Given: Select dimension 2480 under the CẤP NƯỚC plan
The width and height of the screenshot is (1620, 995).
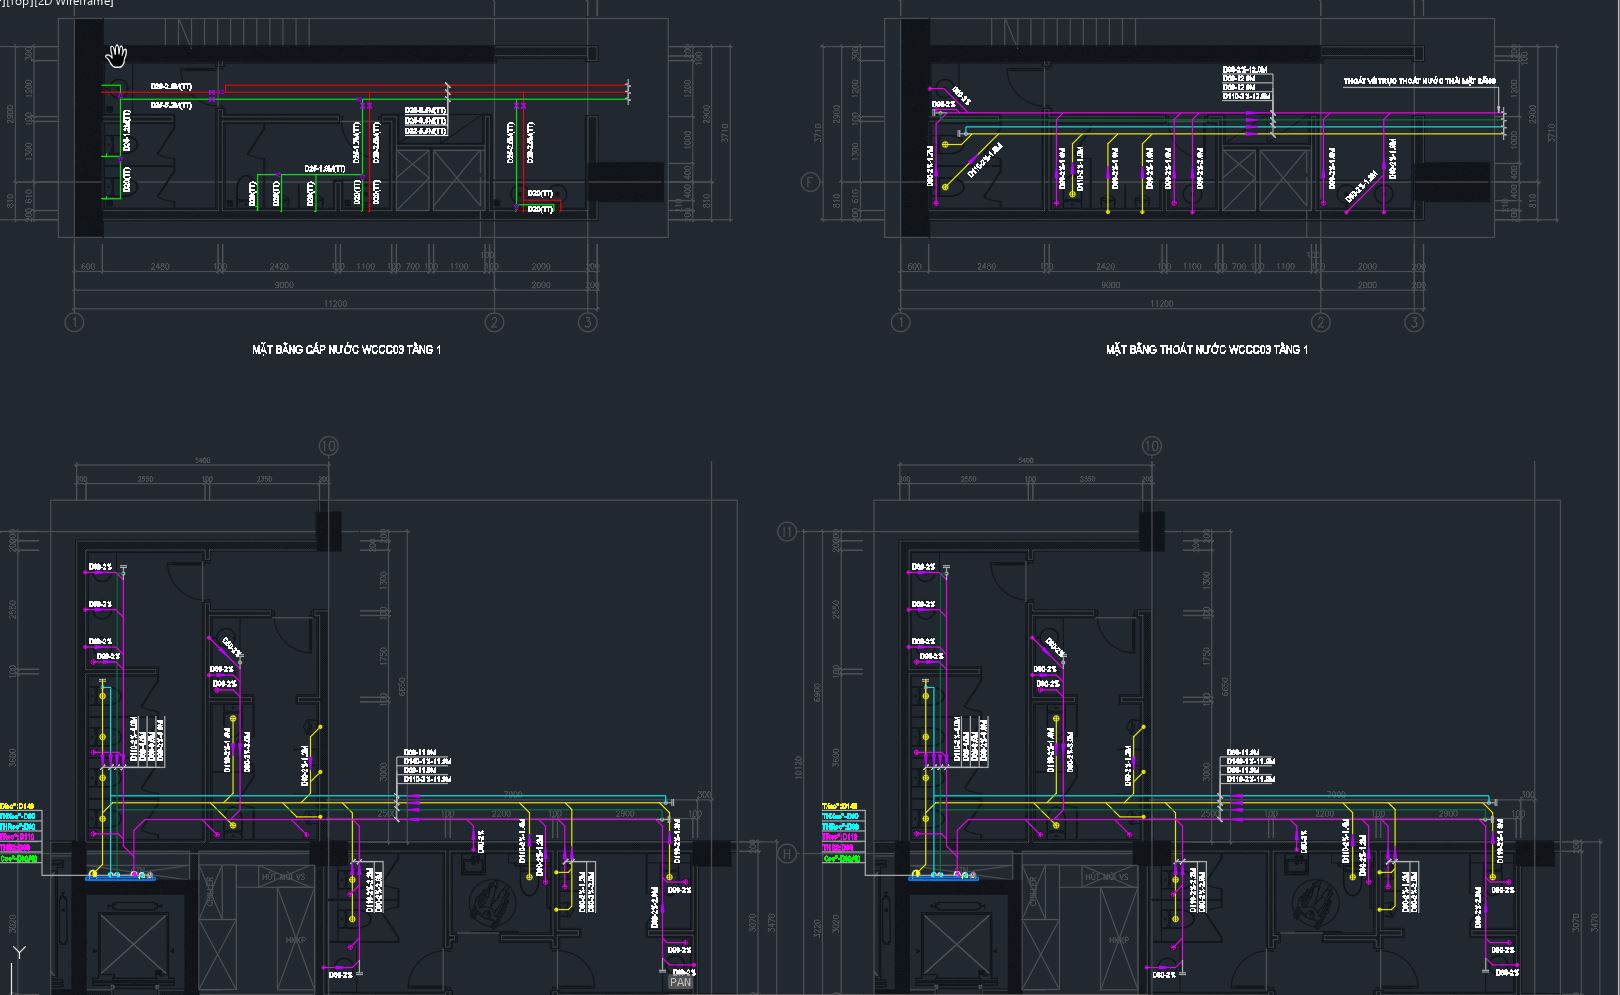Looking at the screenshot, I should tap(160, 267).
